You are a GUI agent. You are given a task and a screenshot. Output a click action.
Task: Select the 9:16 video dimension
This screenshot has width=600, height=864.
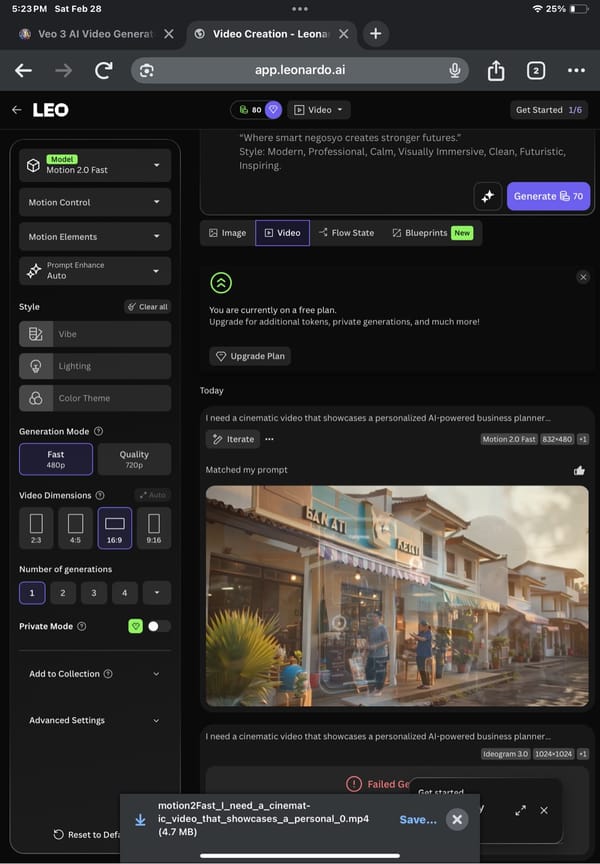[x=153, y=528]
